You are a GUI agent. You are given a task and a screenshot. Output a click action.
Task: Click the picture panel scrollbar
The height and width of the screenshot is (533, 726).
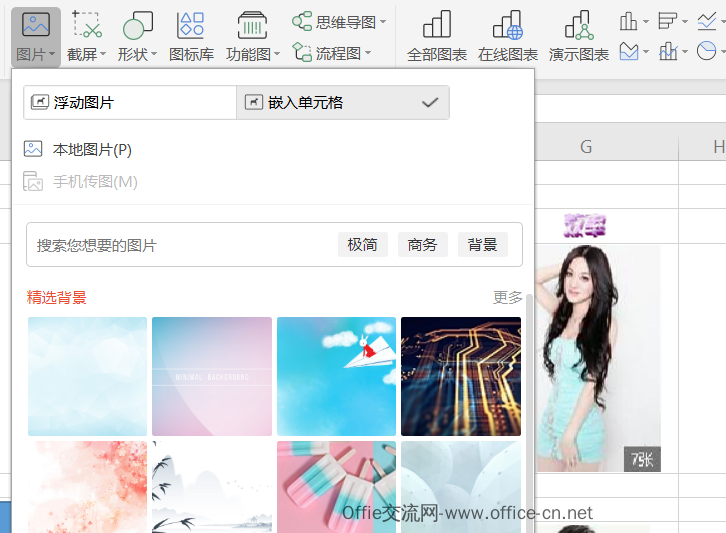pos(529,412)
